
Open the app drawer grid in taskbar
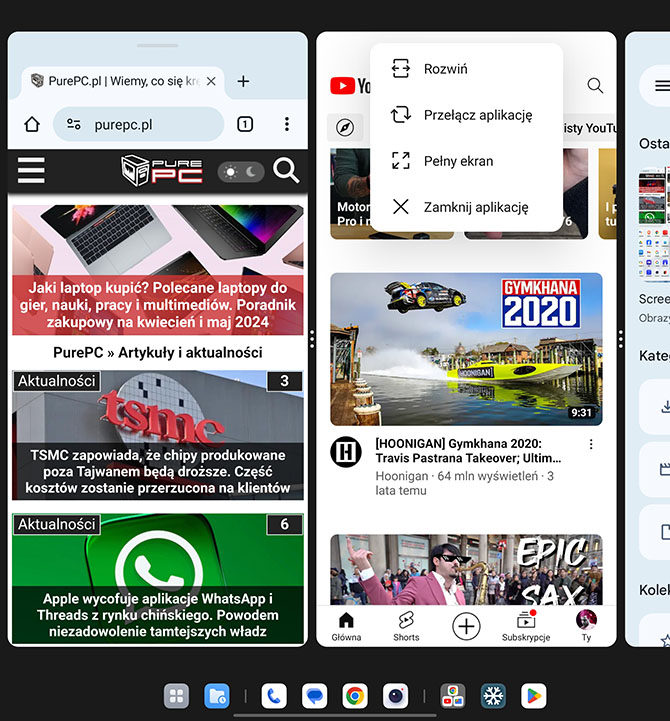(x=176, y=696)
